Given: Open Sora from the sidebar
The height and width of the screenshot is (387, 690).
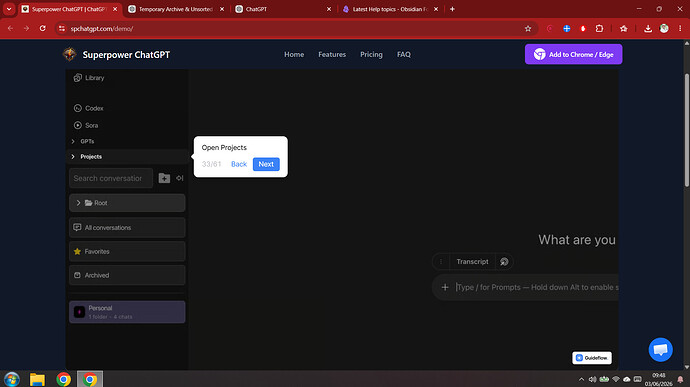Looking at the screenshot, I should (86, 125).
